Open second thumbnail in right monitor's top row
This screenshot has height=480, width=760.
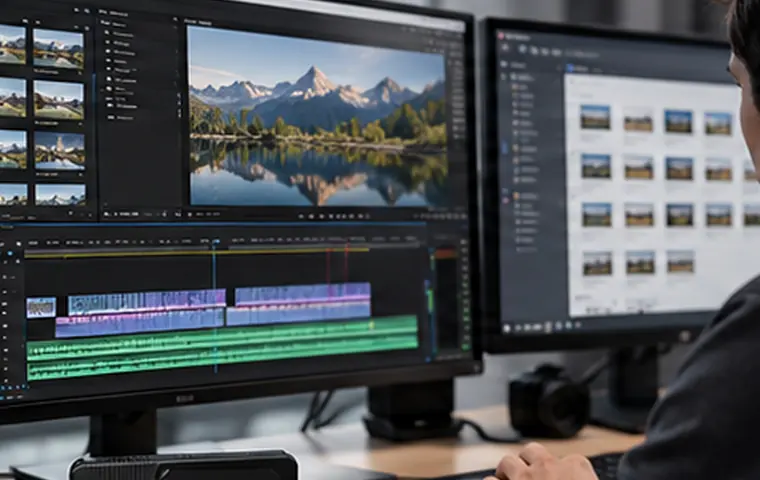[x=638, y=122]
